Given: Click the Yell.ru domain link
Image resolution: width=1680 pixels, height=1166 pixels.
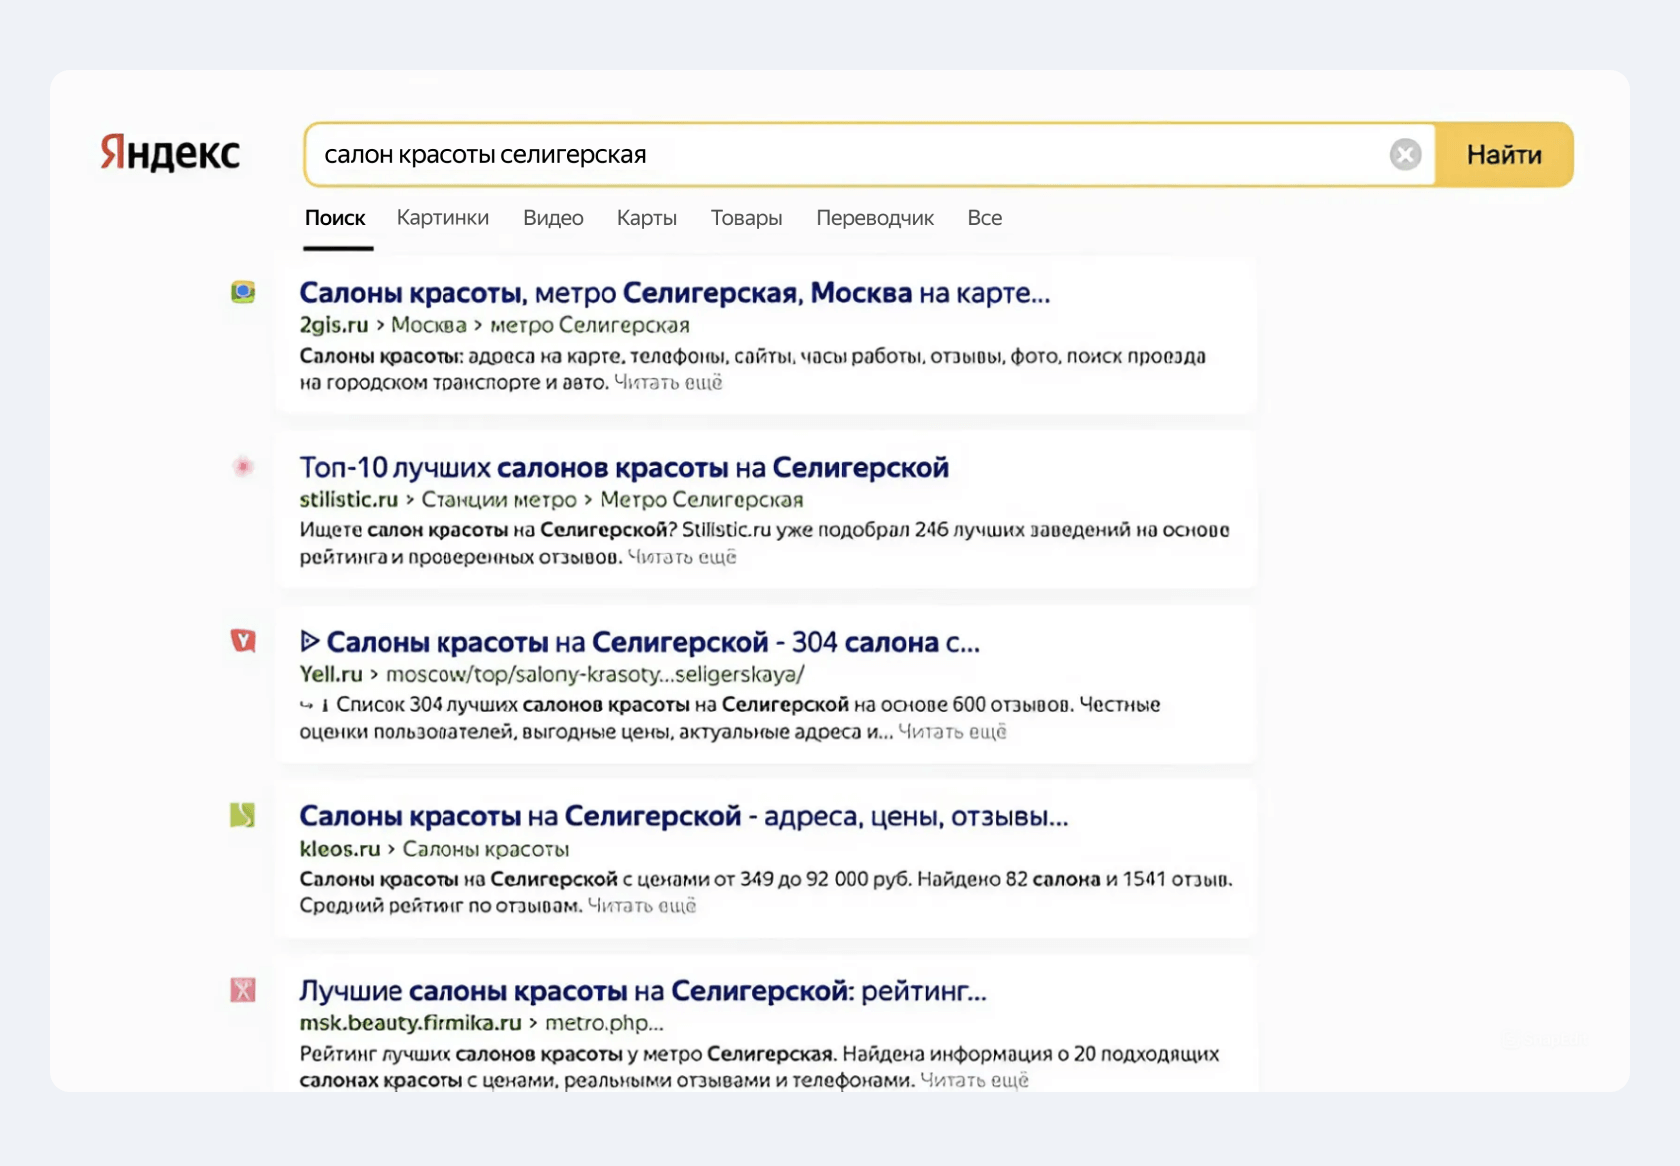Looking at the screenshot, I should pos(331,674).
